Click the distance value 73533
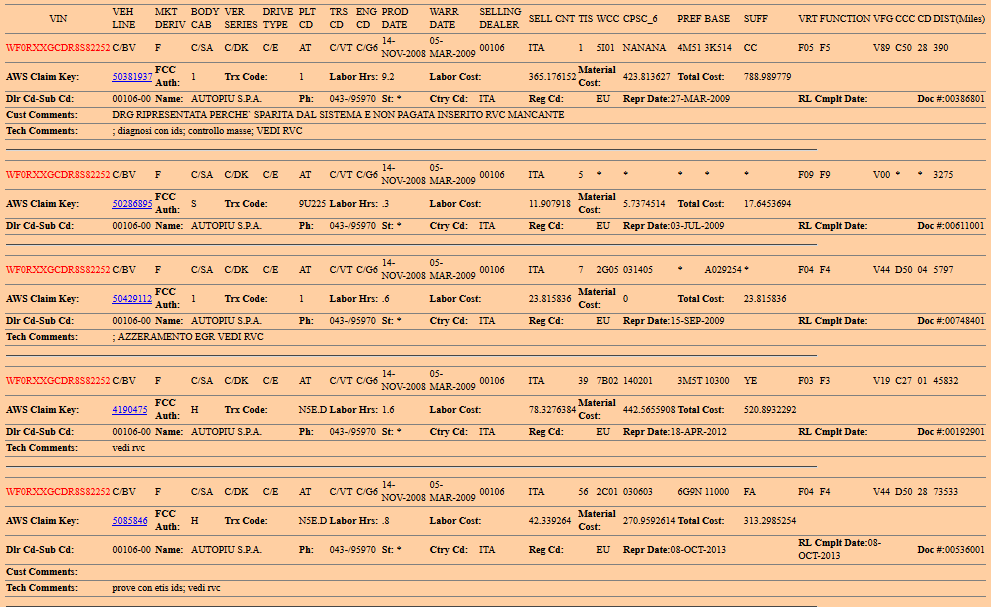Viewport: 991px width, 607px height. (945, 492)
